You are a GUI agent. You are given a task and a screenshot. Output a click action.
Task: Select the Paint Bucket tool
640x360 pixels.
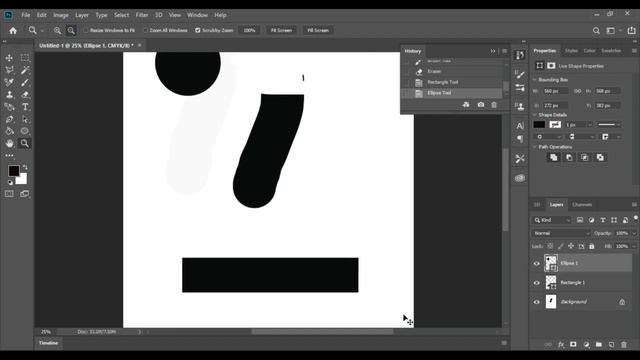(9, 131)
